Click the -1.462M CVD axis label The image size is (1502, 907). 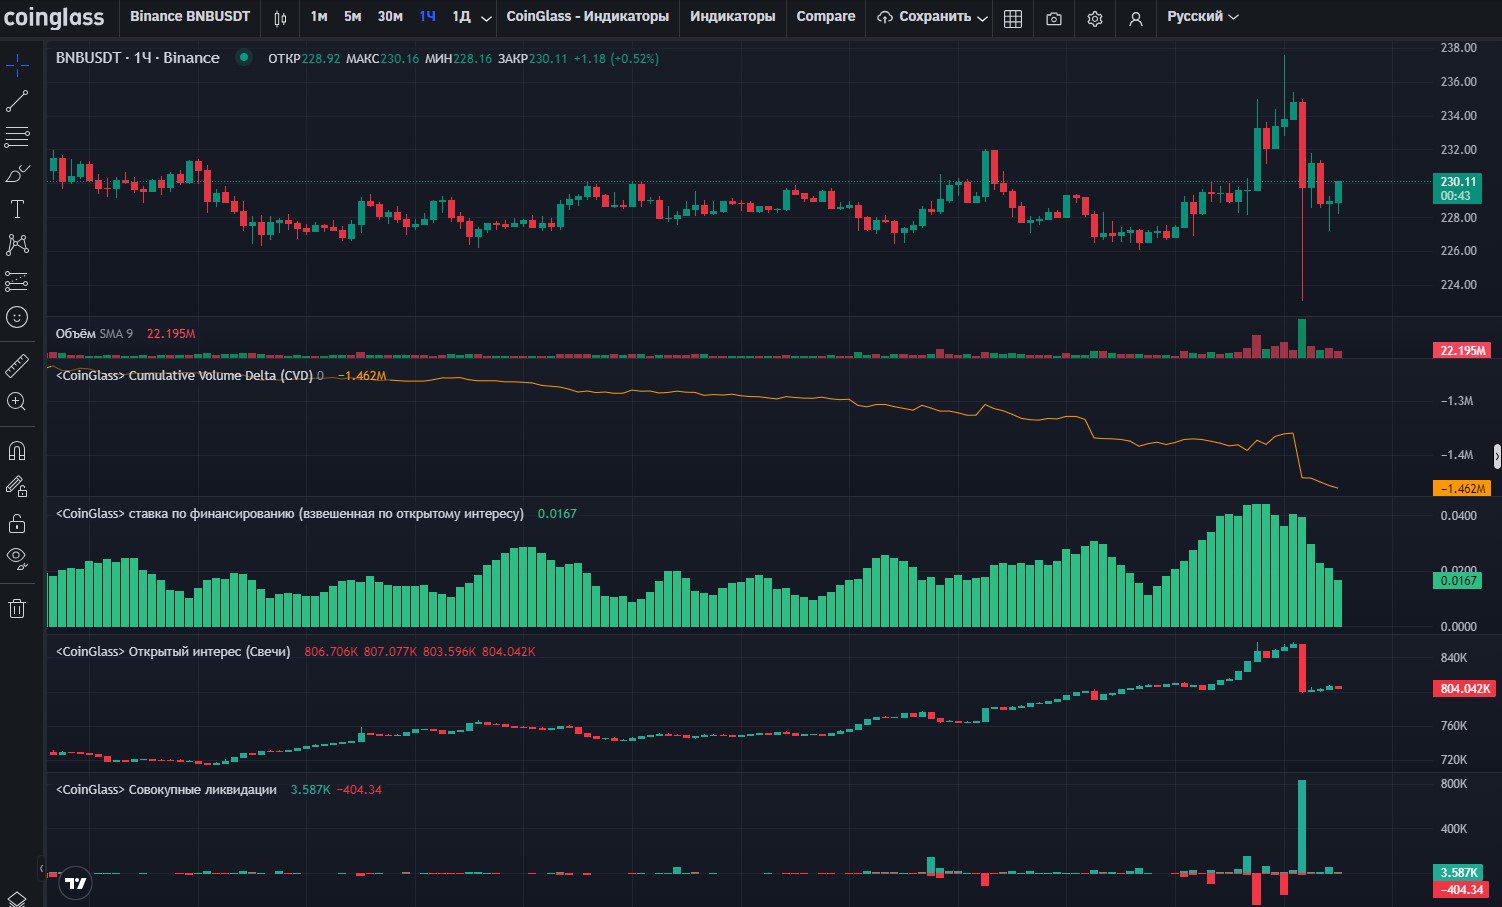pos(1463,489)
